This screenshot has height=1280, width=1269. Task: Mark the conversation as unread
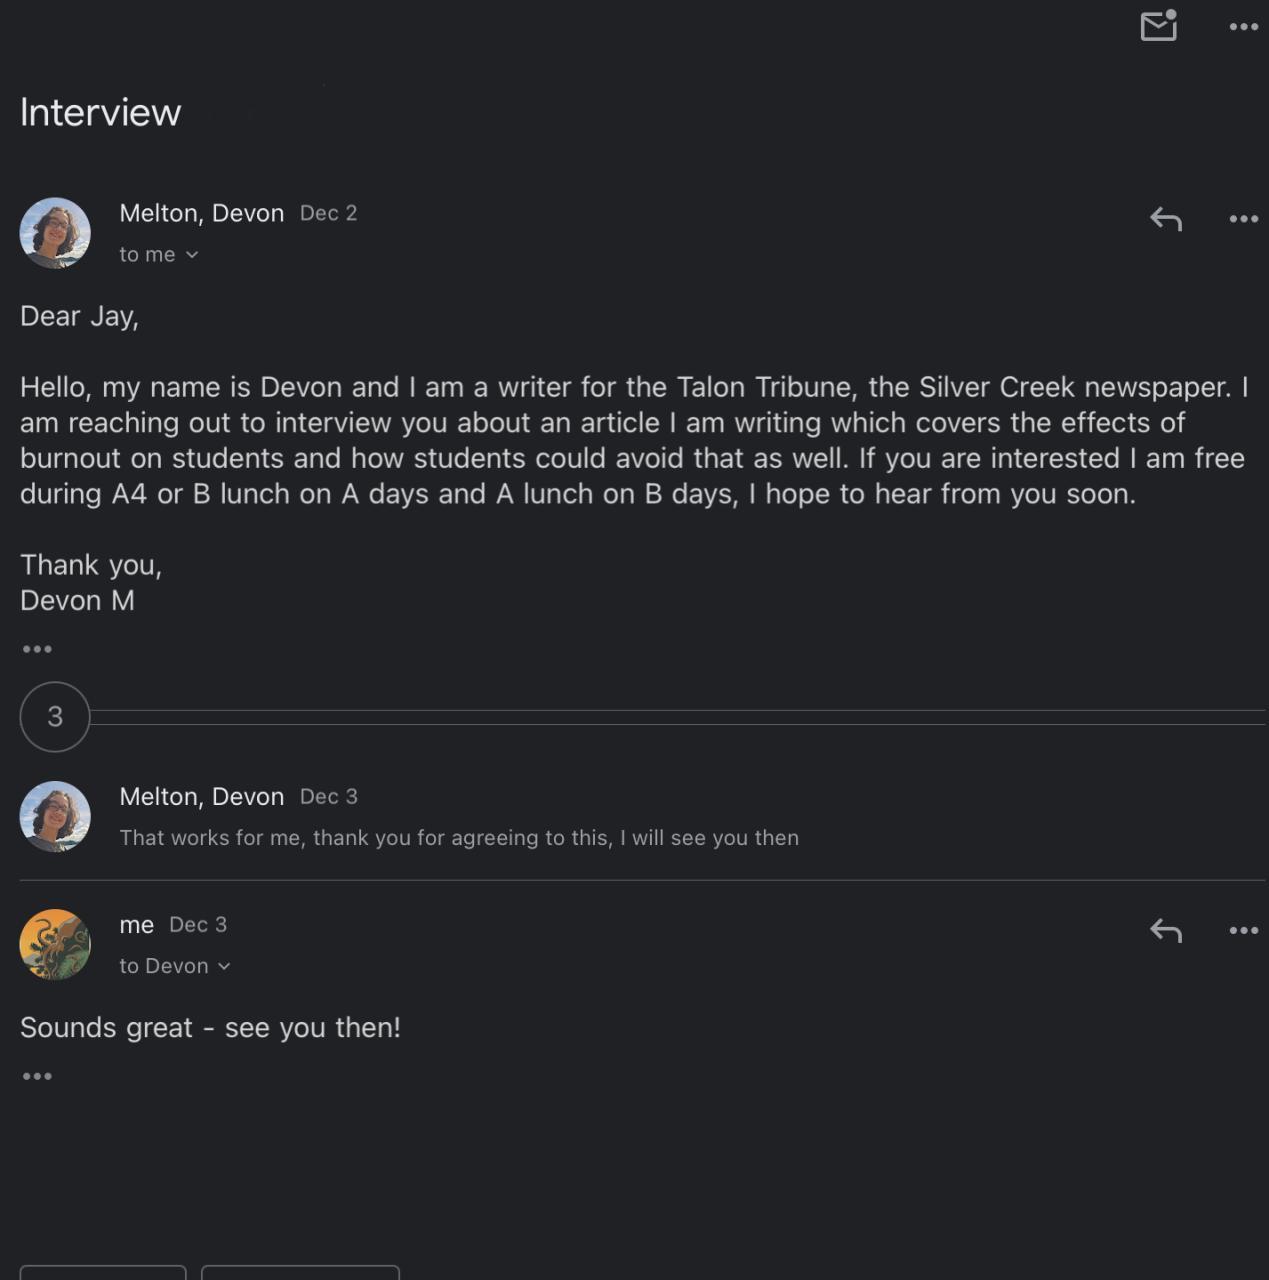pos(1158,26)
